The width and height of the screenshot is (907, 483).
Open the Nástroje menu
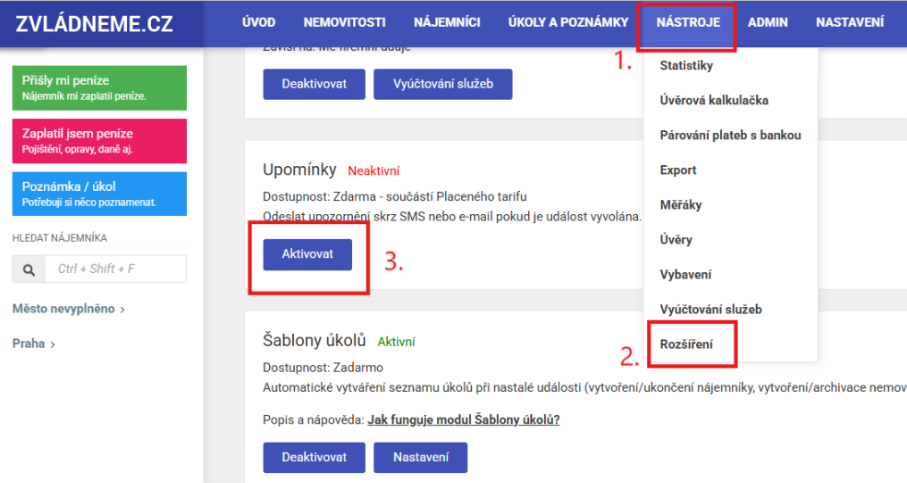tap(688, 22)
